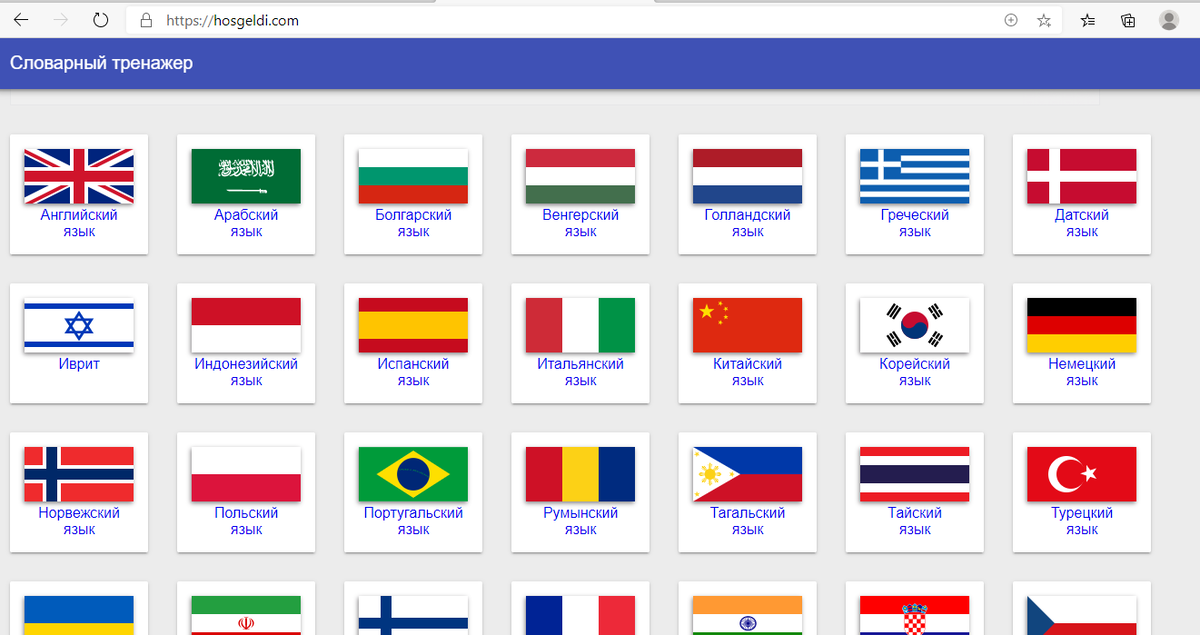Select the Ukrainian flag card
1200x635 pixels.
point(79,608)
